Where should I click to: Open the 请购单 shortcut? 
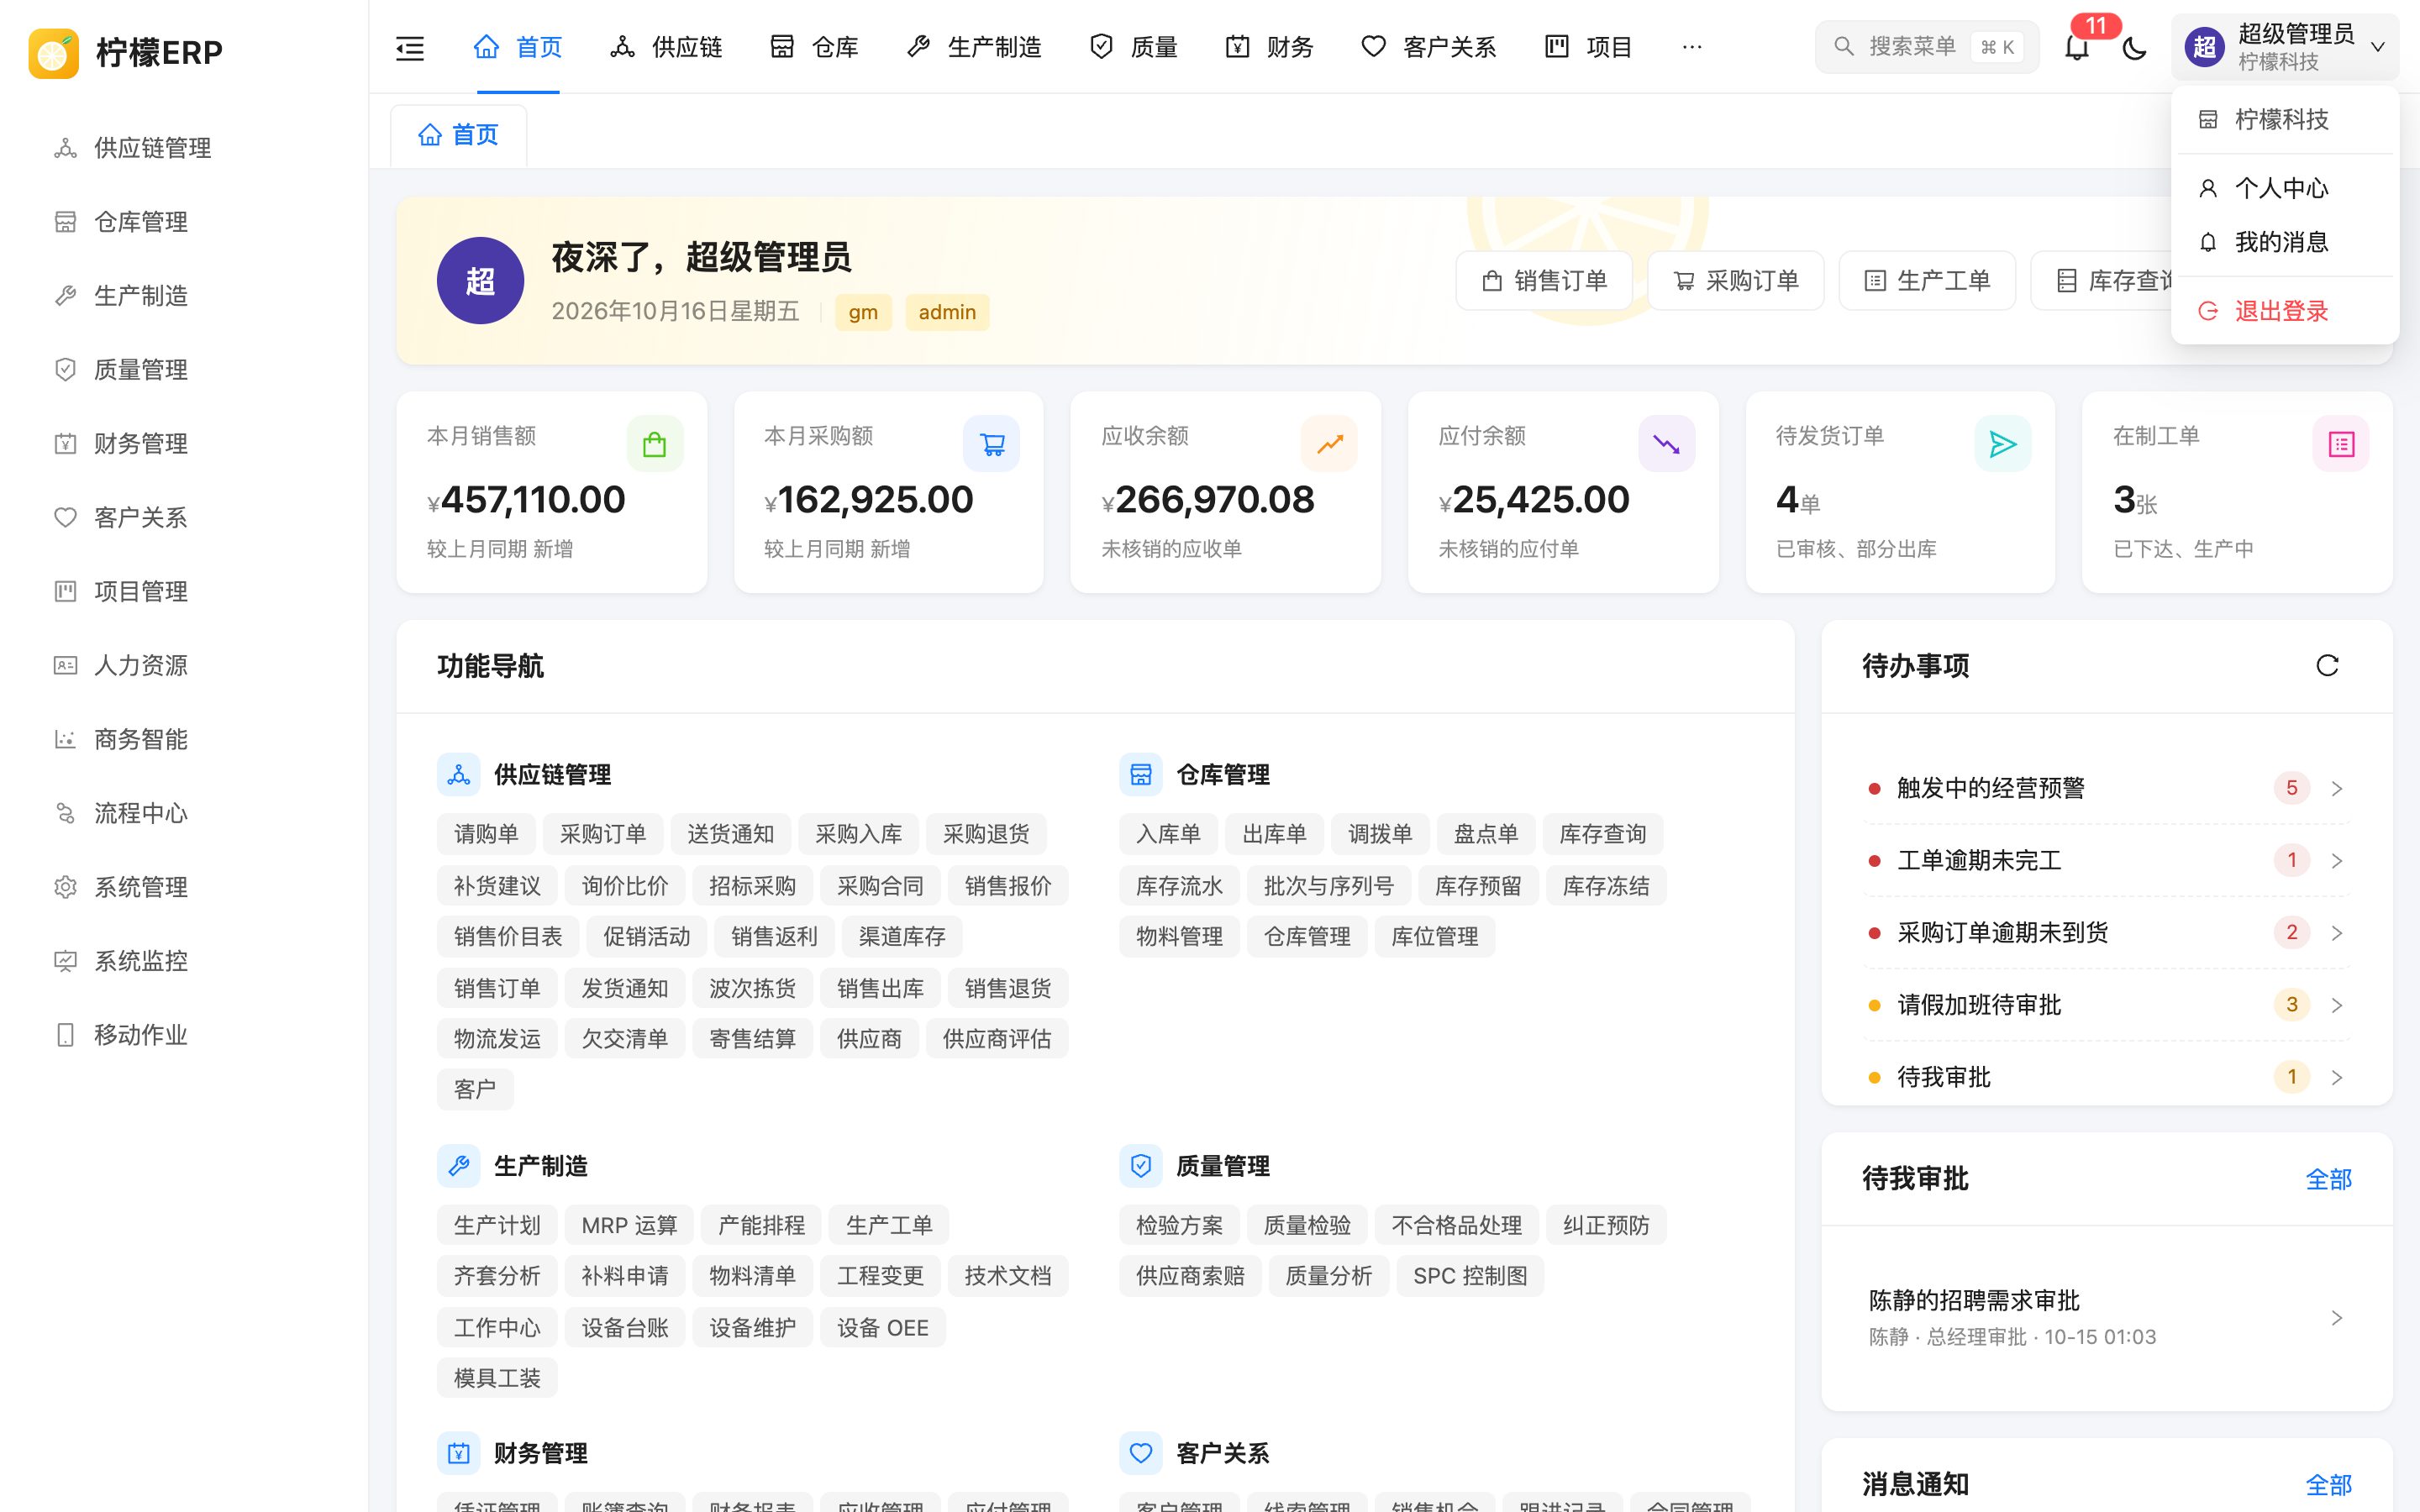click(486, 834)
